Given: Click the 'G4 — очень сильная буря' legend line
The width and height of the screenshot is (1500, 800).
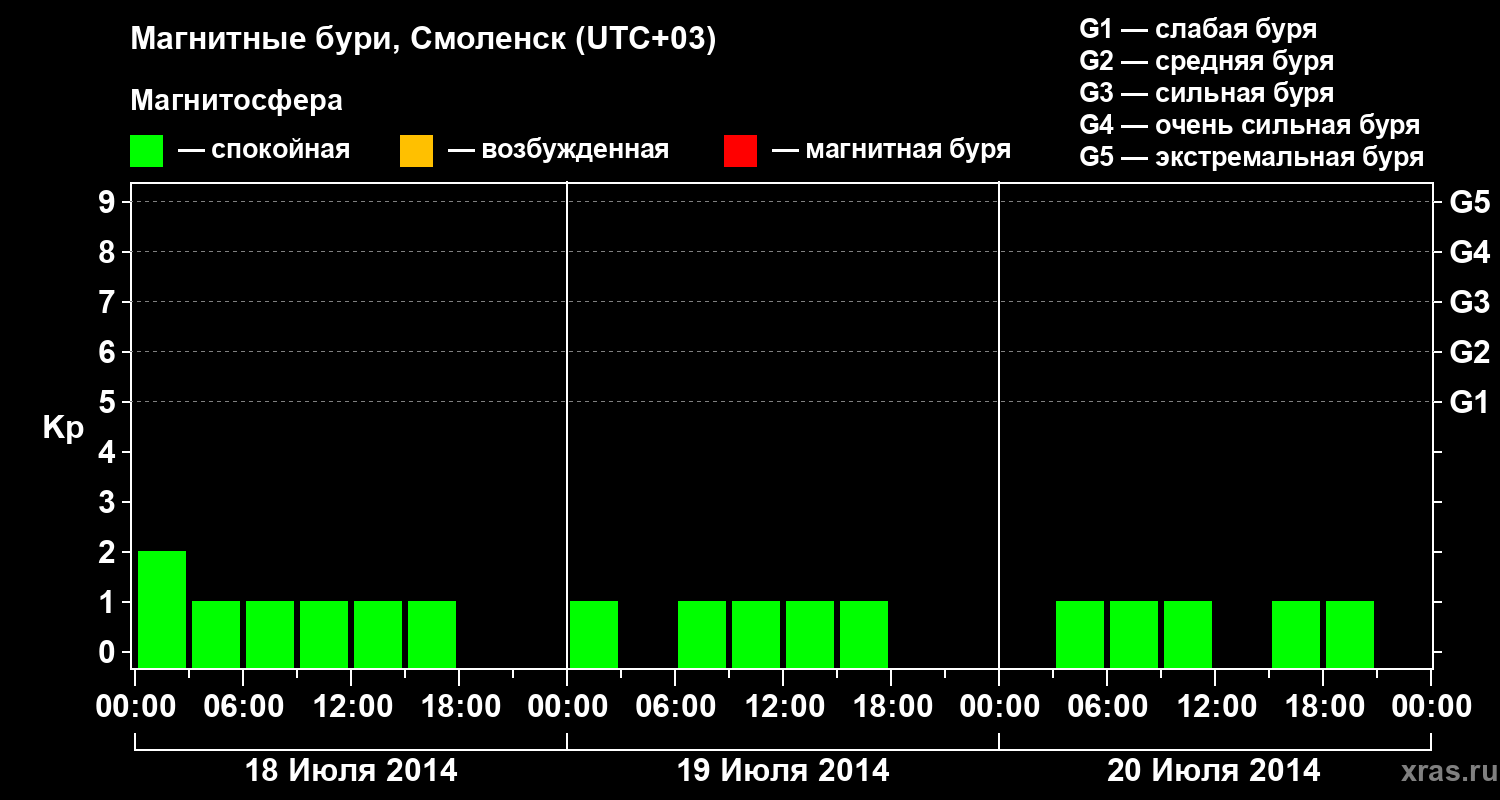Looking at the screenshot, I should click(x=1250, y=125).
